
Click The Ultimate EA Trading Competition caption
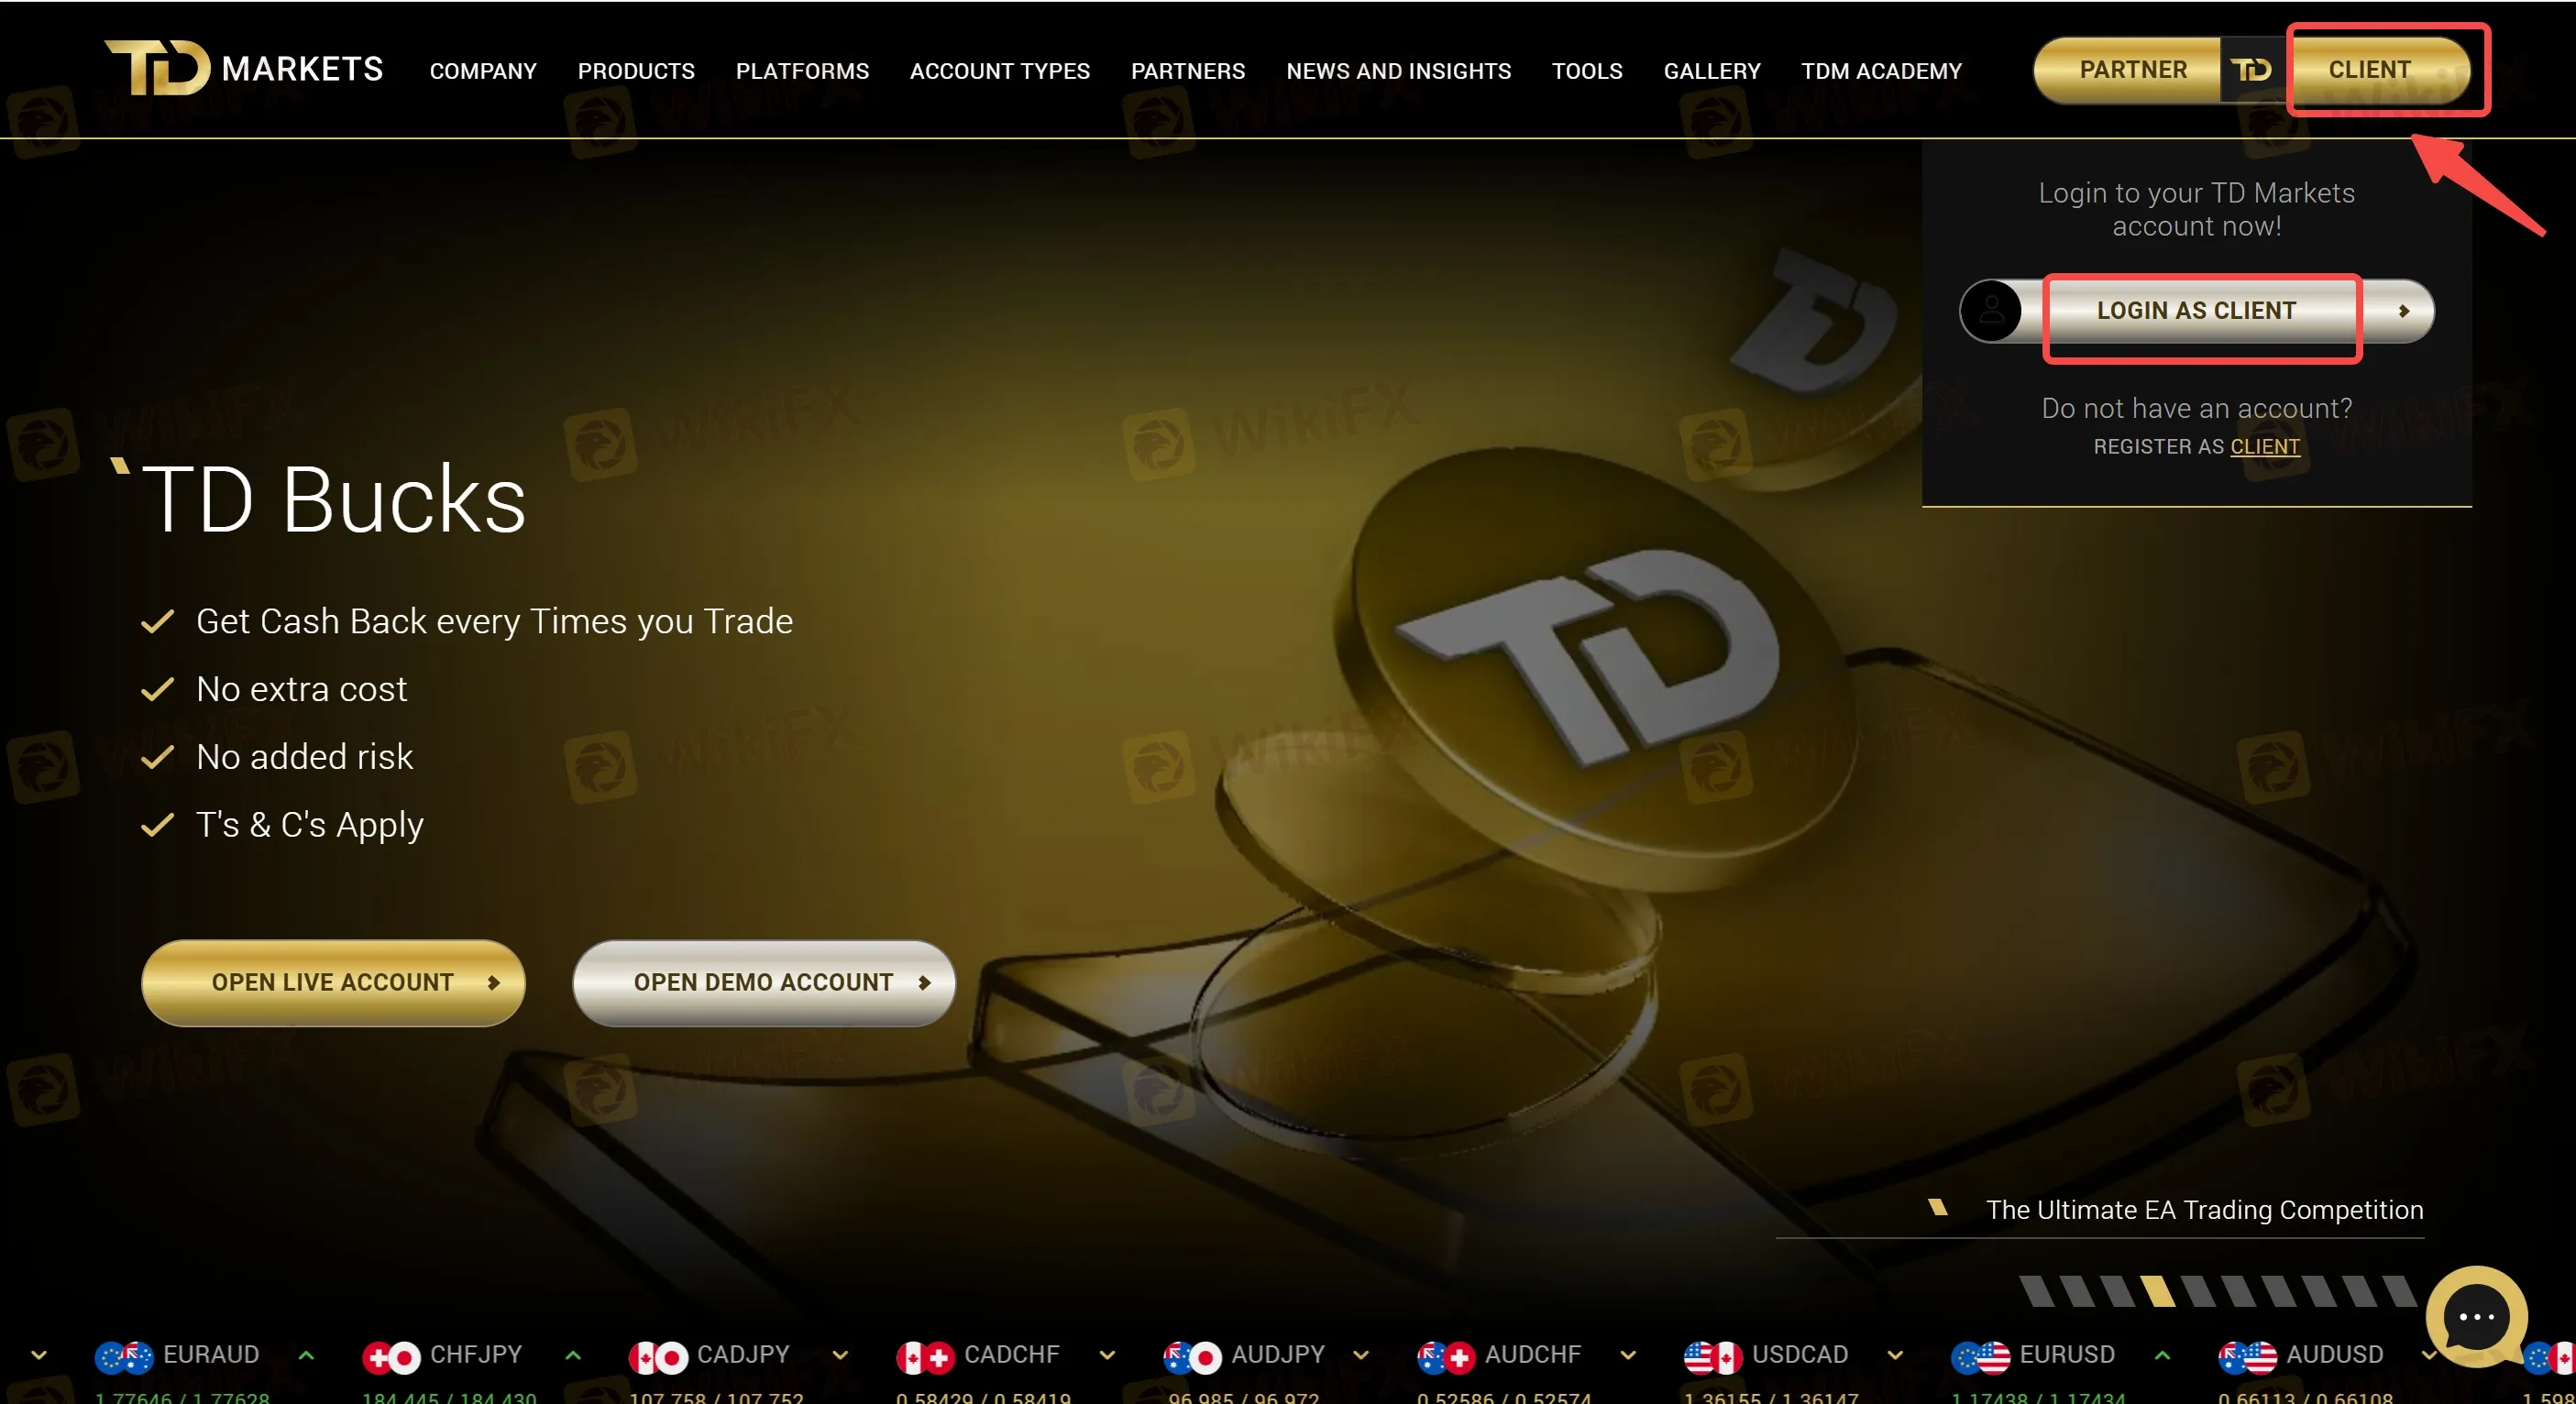pyautogui.click(x=2204, y=1210)
